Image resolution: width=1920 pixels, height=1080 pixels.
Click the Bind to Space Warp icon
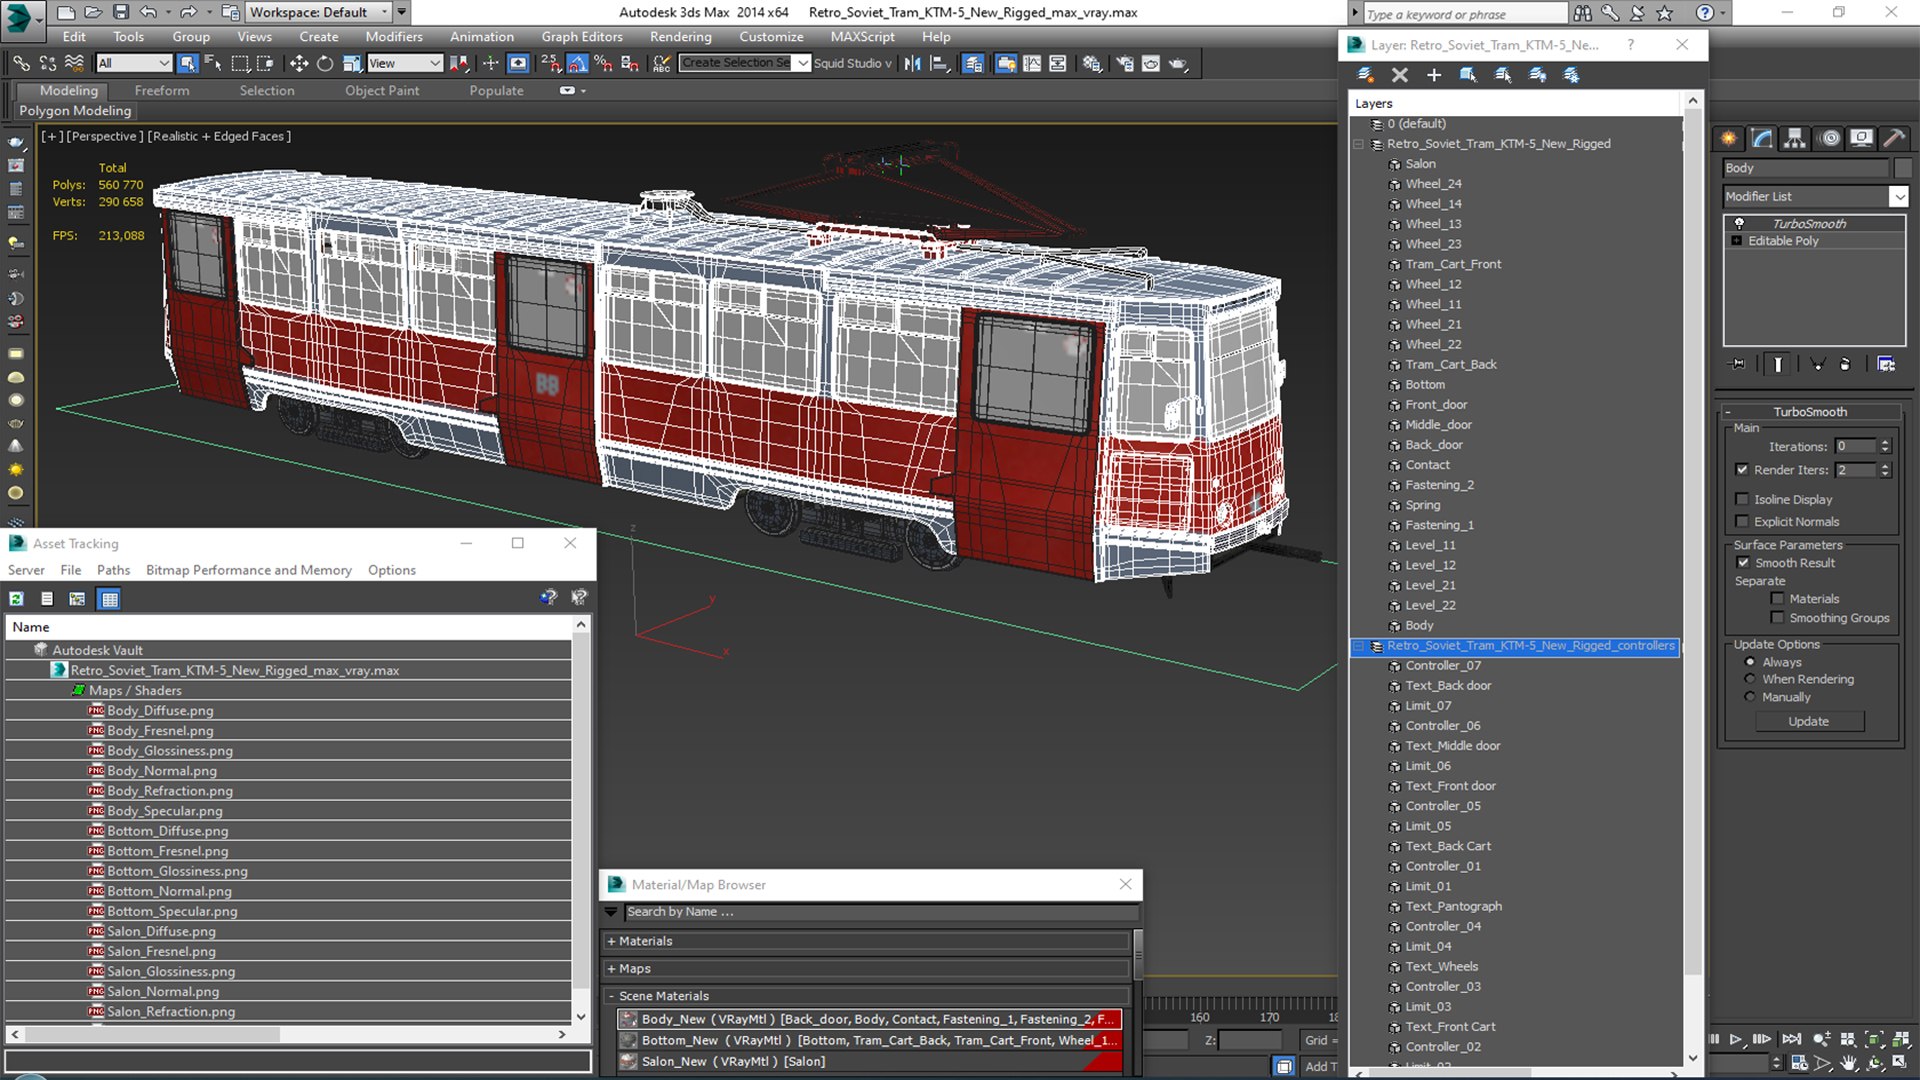tap(74, 63)
